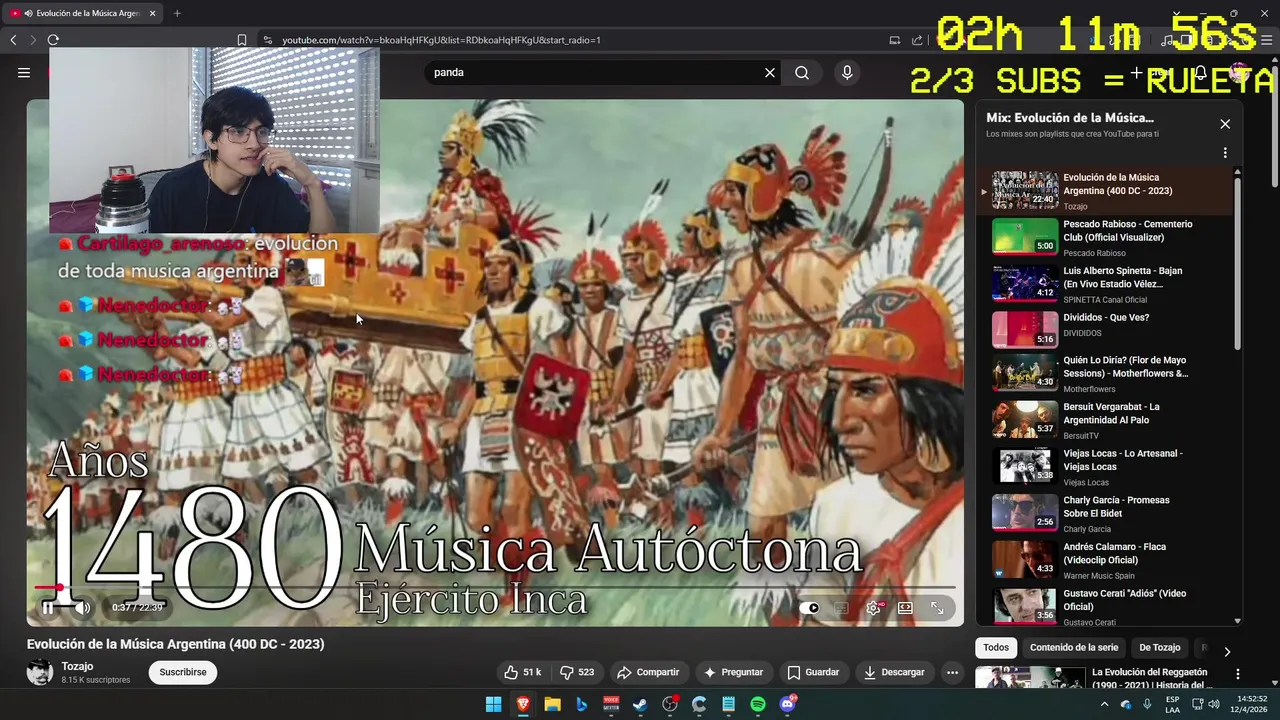This screenshot has height=720, width=1280.
Task: Open a new browser tab
Action: [177, 13]
